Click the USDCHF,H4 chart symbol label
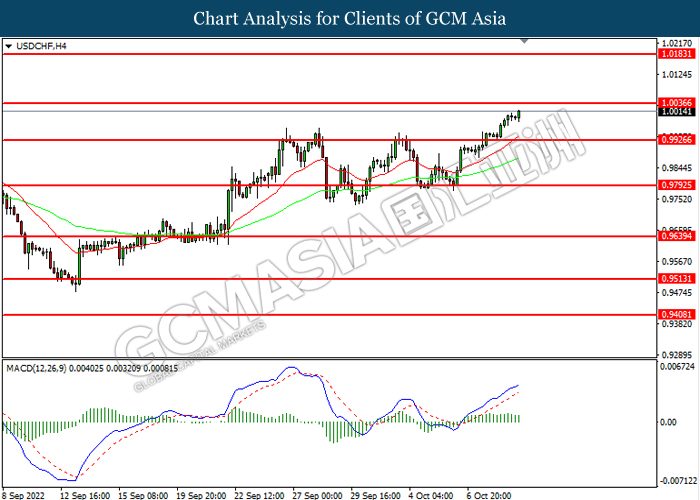The height and width of the screenshot is (500, 700). click(41, 46)
